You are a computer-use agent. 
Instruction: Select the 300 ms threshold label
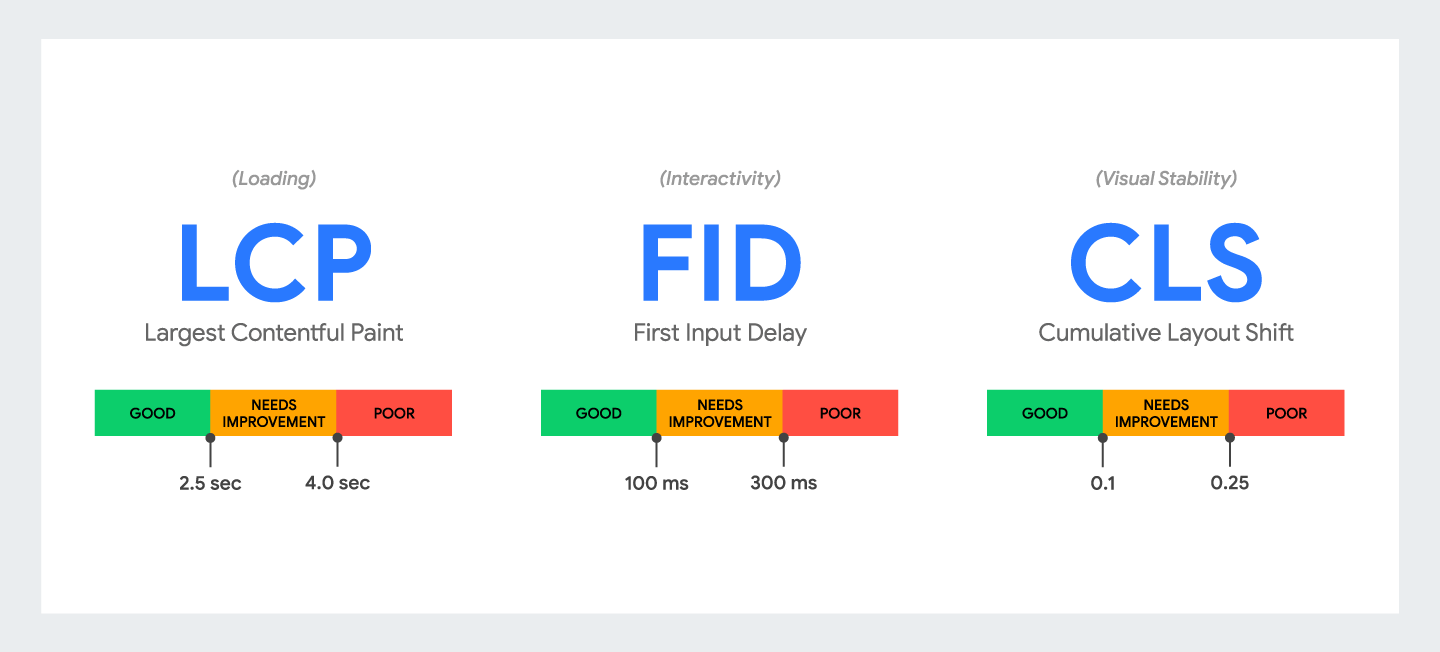pyautogui.click(x=783, y=484)
